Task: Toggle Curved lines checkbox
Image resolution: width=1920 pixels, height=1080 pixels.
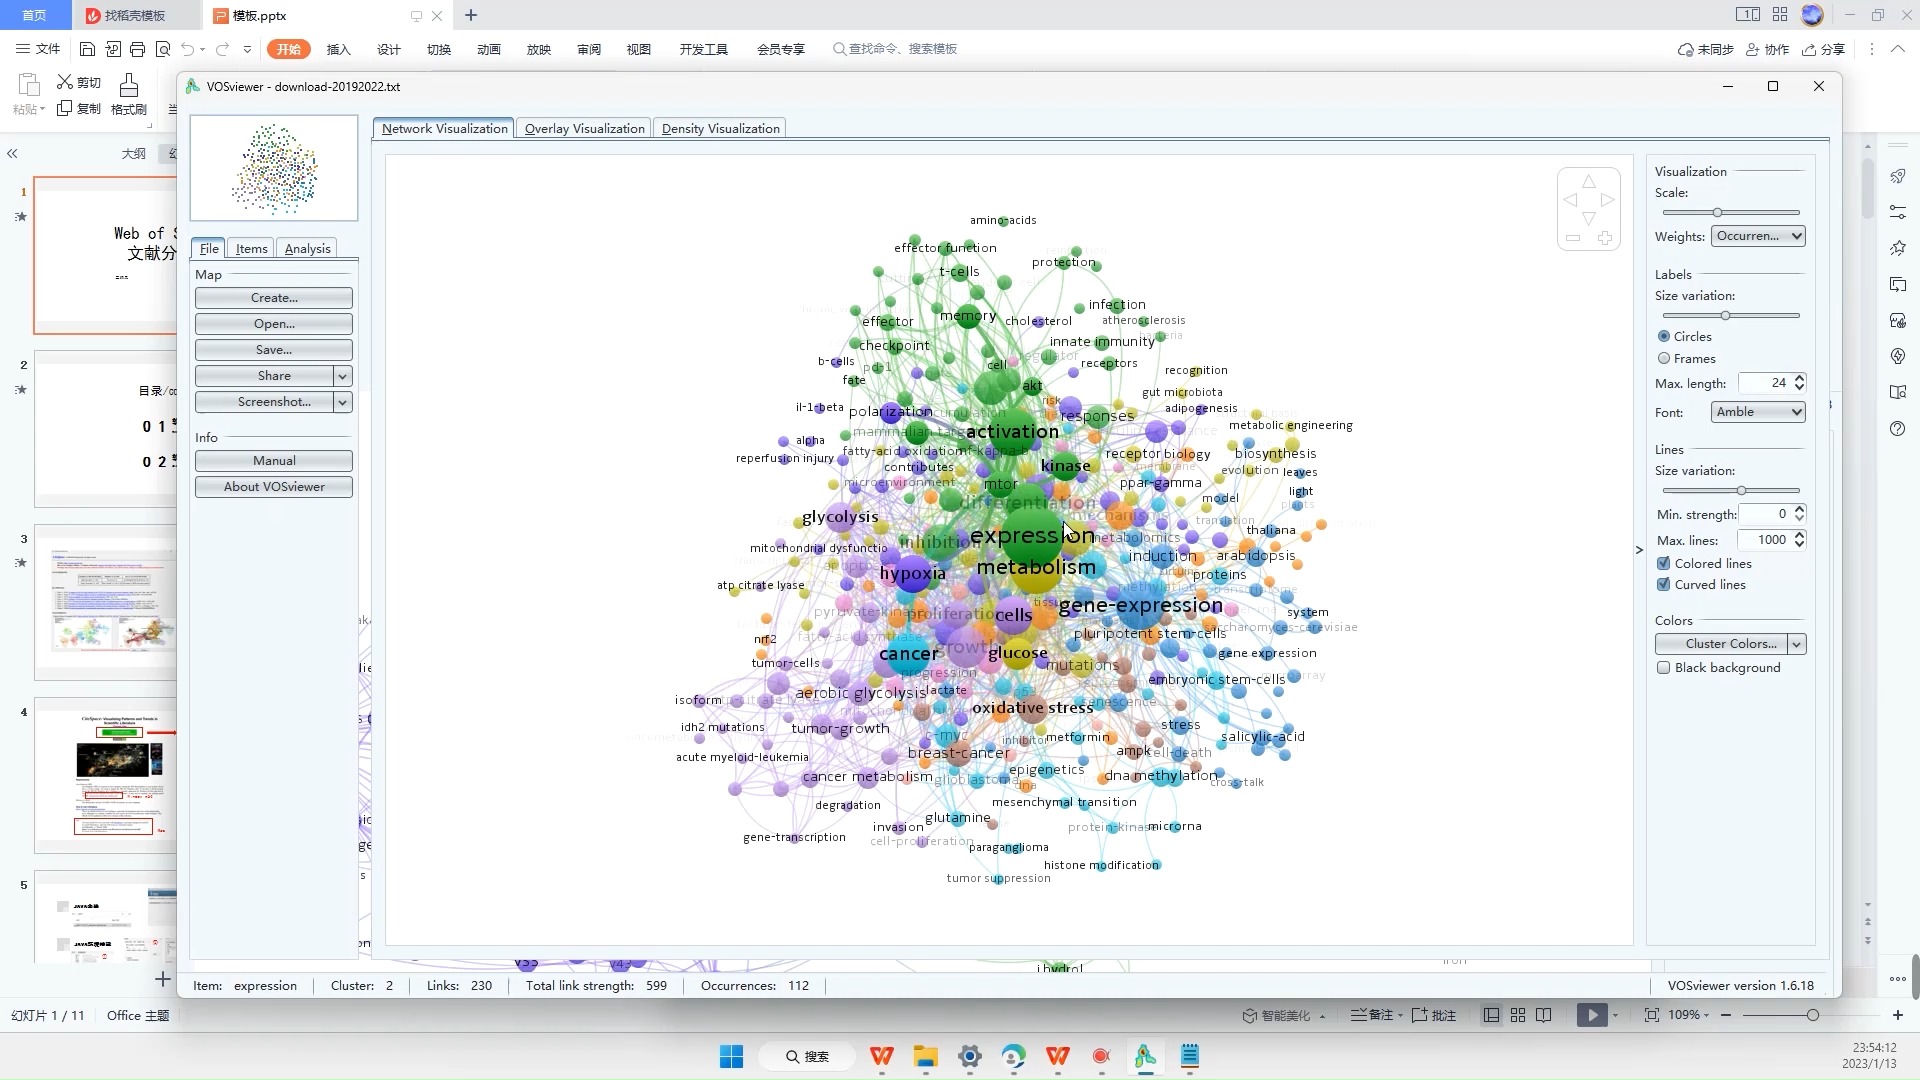Action: tap(1664, 584)
